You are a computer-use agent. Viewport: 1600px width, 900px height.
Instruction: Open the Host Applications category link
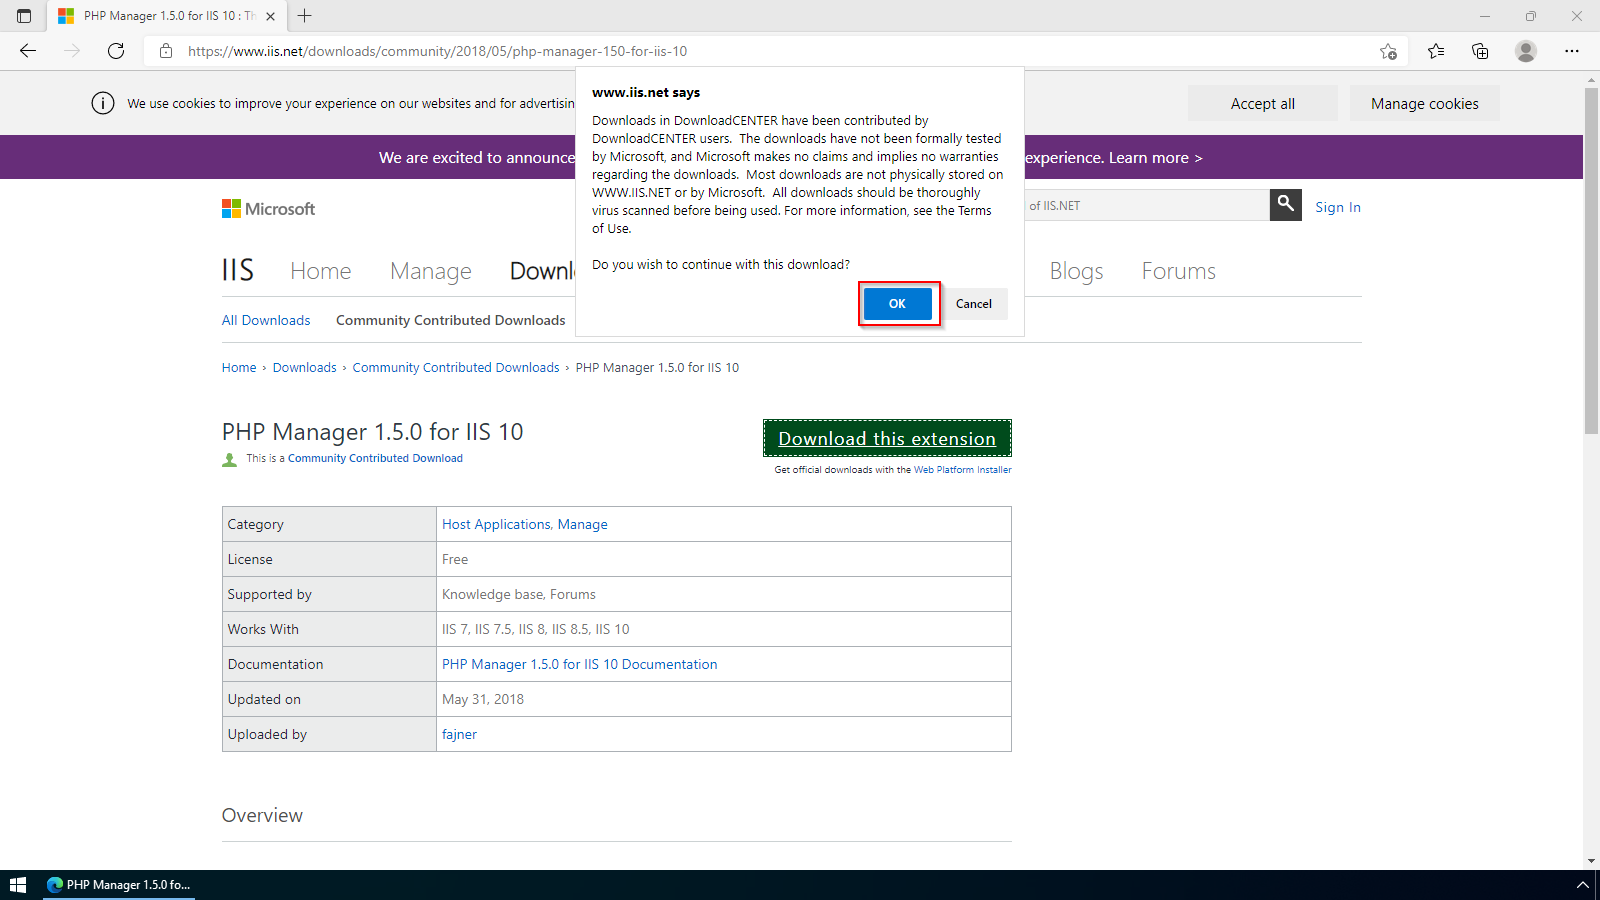[x=496, y=524]
